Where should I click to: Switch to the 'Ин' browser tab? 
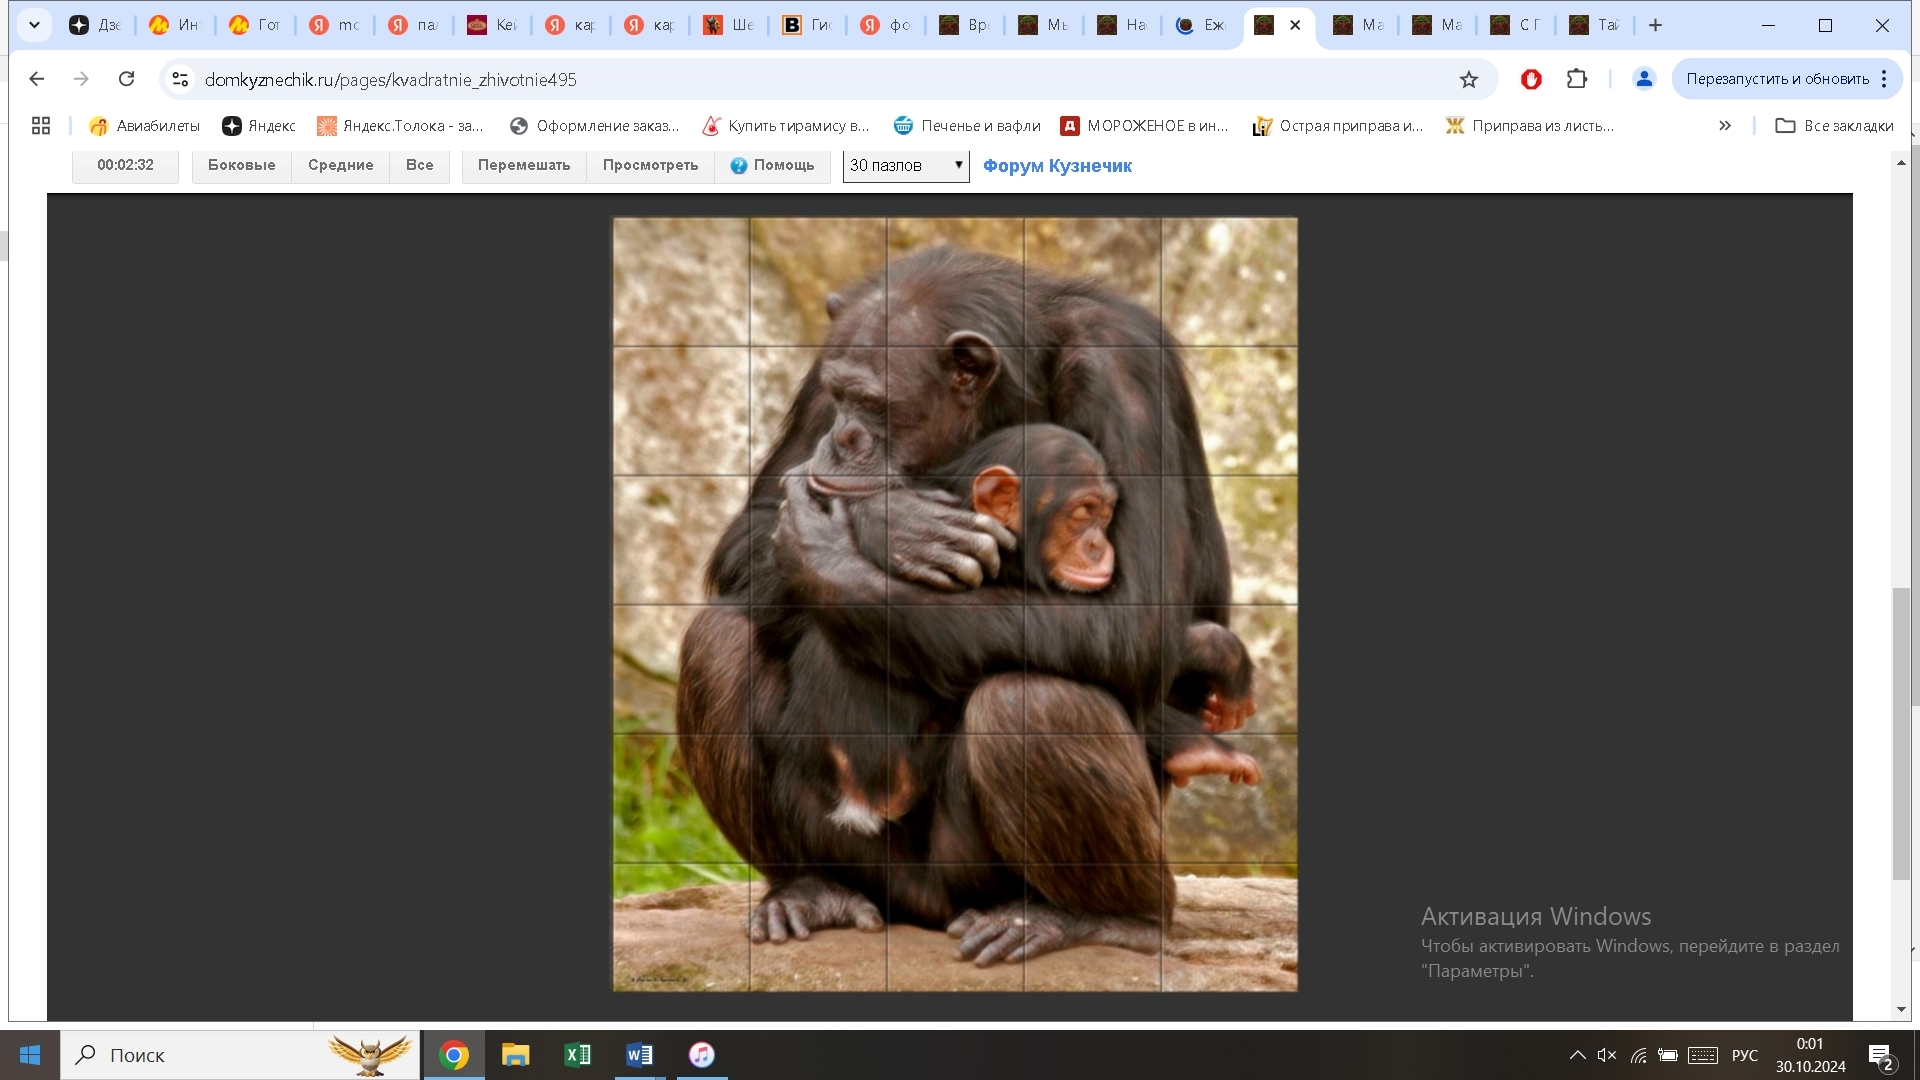click(174, 25)
